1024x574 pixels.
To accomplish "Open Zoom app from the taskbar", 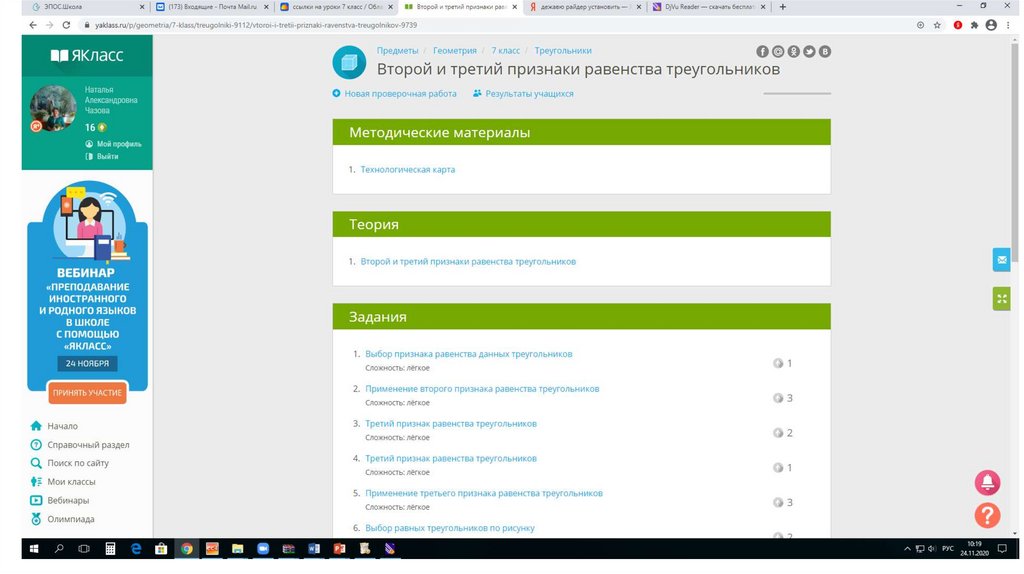I will coord(263,549).
